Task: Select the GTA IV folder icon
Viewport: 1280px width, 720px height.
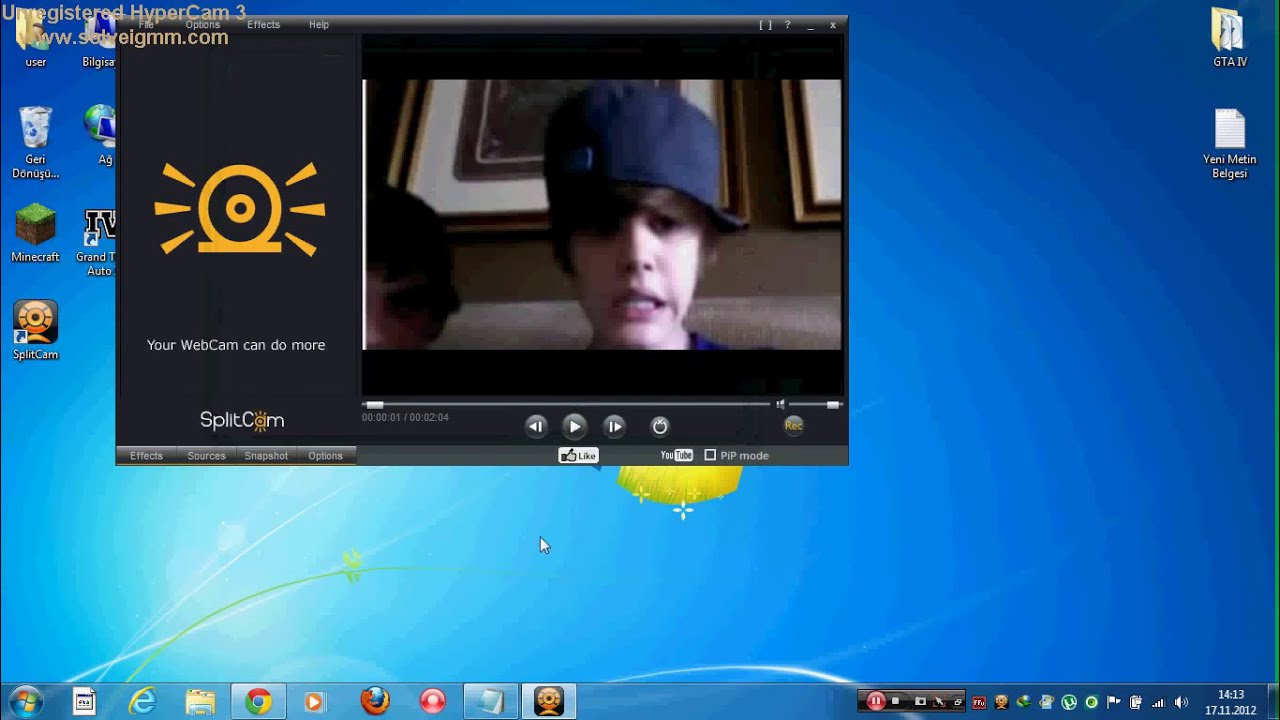Action: tap(1229, 38)
